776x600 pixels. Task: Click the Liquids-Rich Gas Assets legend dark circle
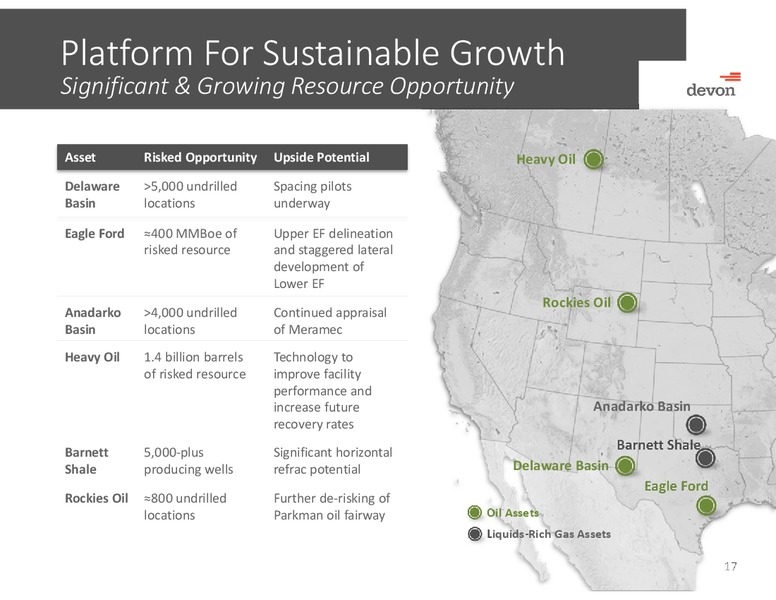pyautogui.click(x=475, y=534)
